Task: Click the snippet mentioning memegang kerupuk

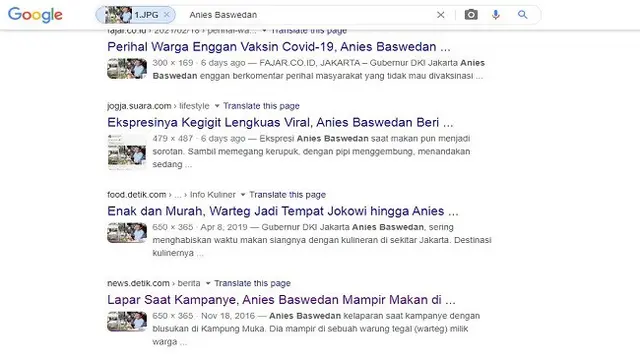Action: point(311,151)
